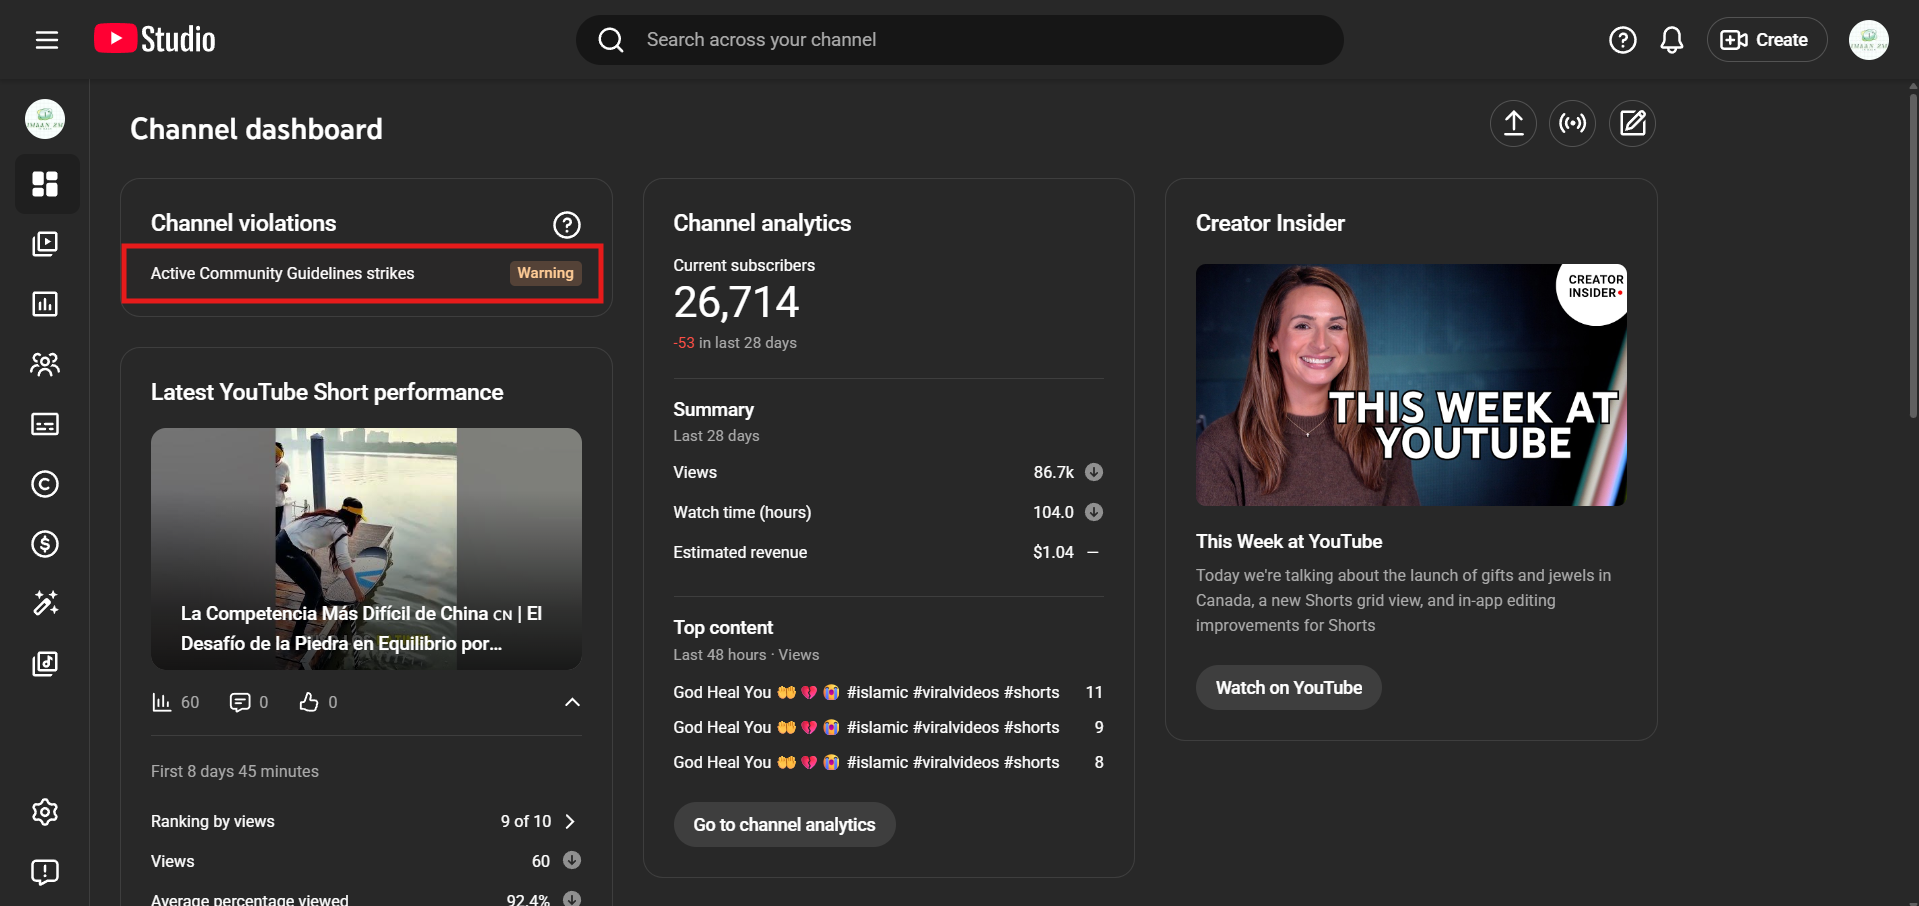
Task: Open the Community sidebar item
Action: (45, 364)
